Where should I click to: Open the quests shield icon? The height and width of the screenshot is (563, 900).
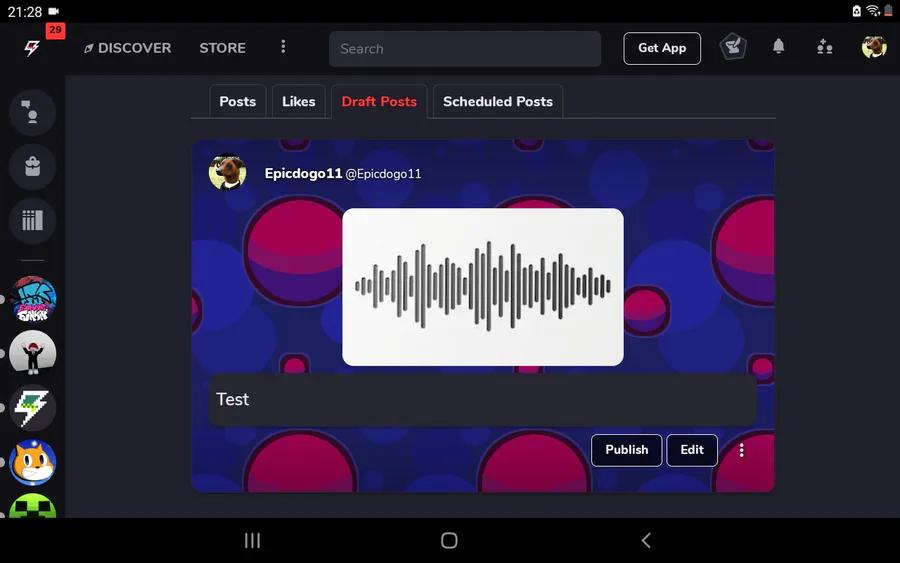point(733,47)
